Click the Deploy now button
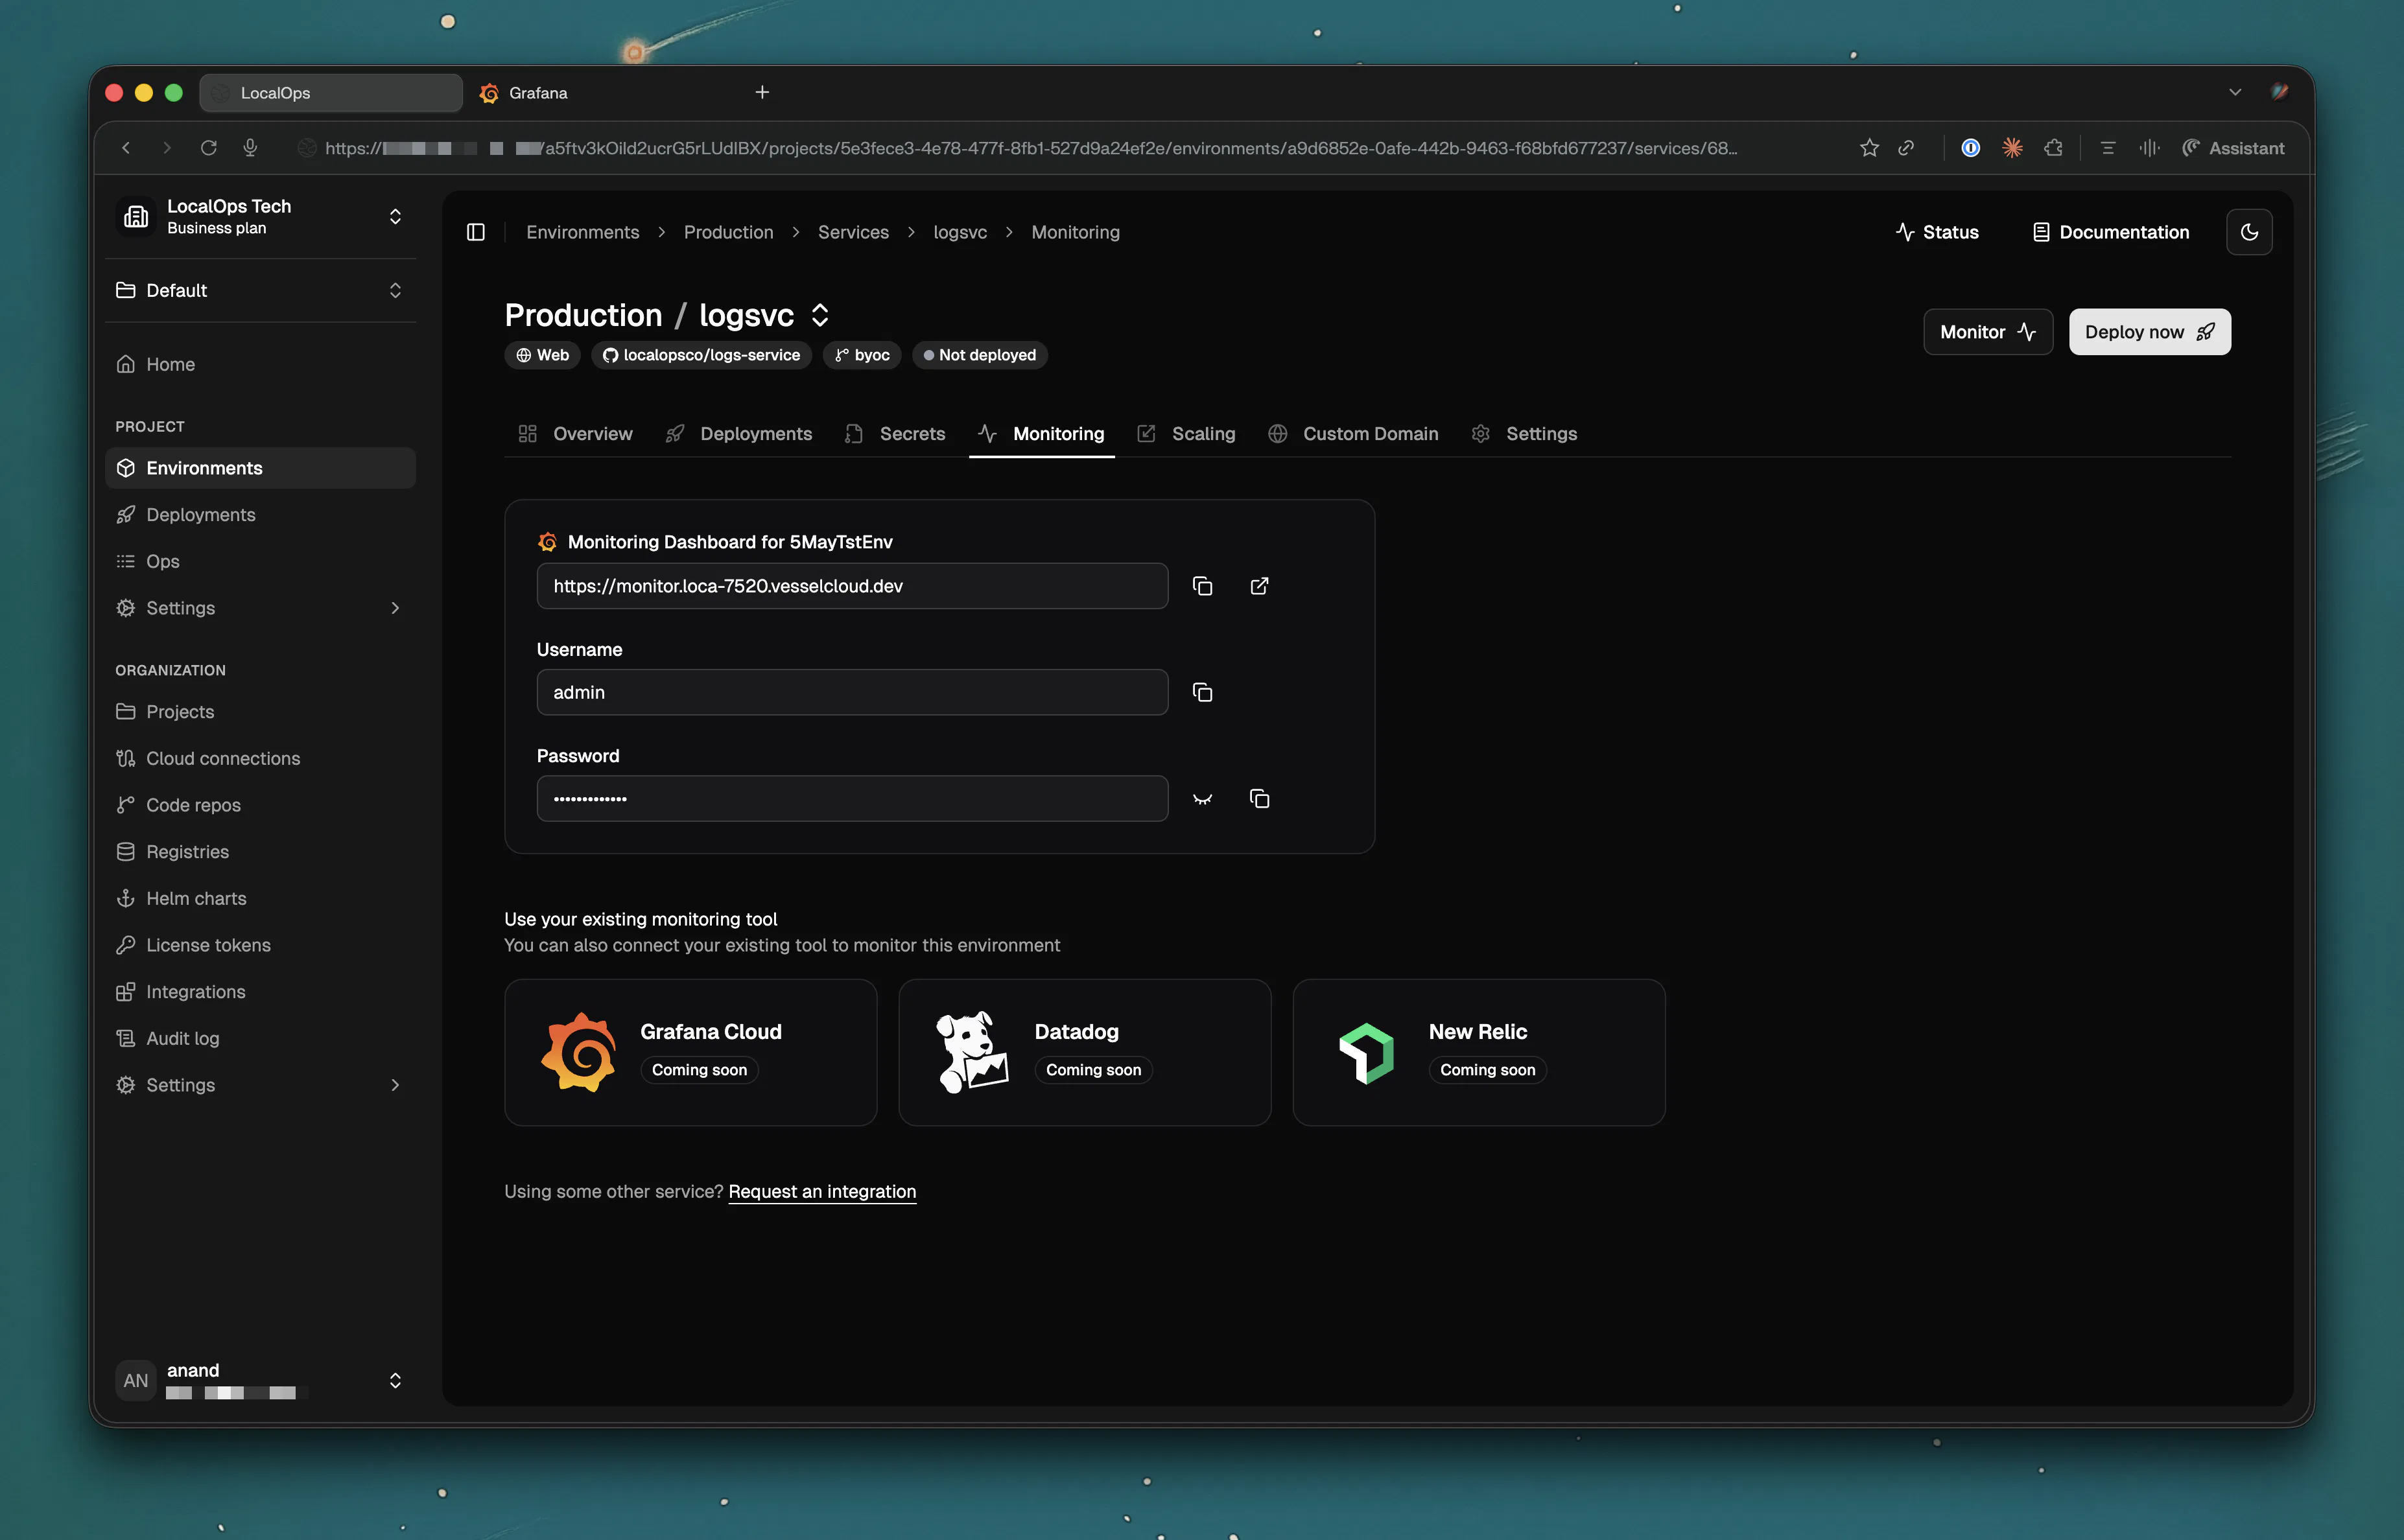 [2149, 332]
